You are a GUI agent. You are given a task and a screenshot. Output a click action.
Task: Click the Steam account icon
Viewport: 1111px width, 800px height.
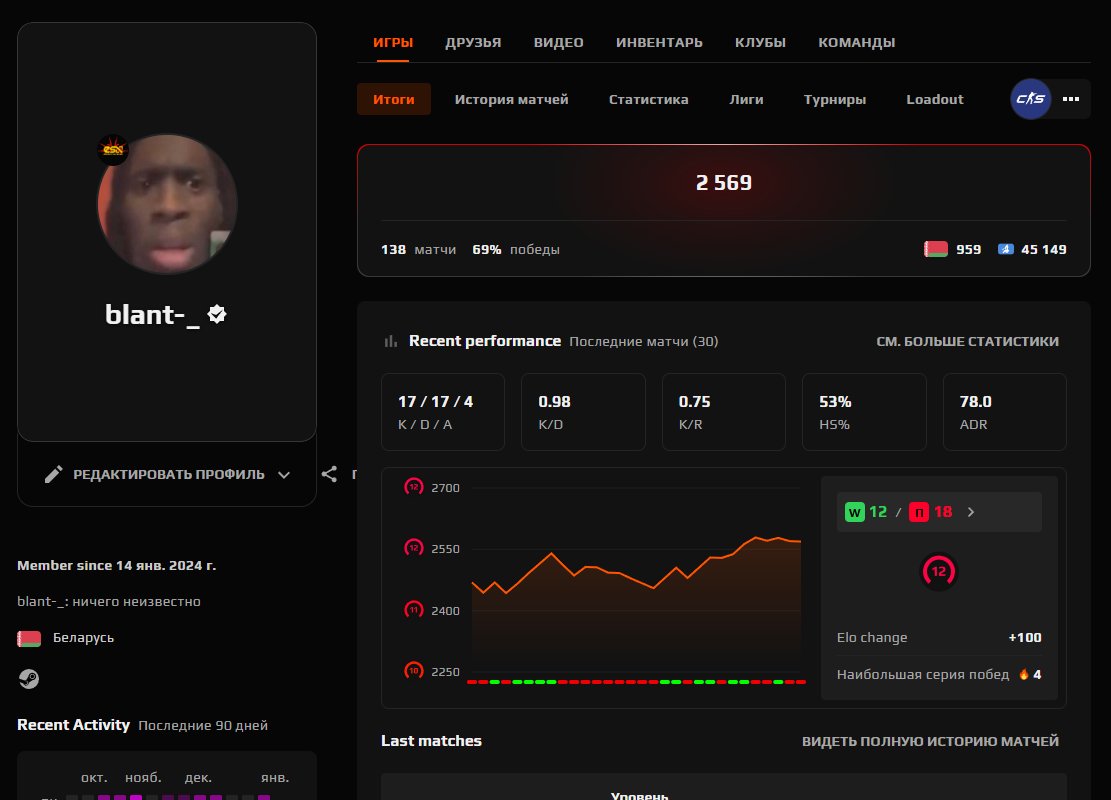point(29,679)
